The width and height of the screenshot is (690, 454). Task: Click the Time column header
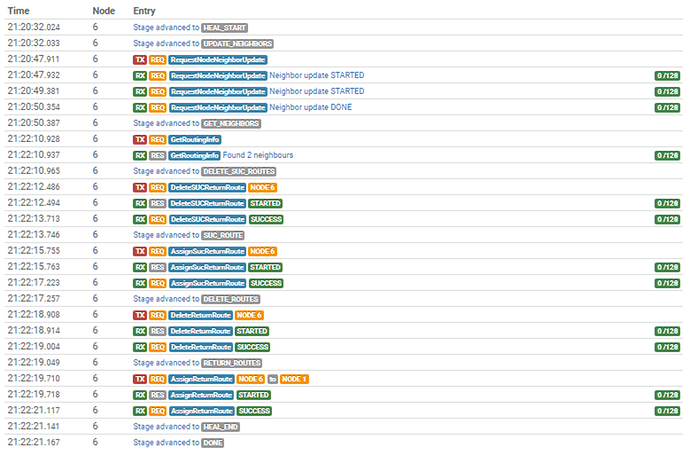[18, 11]
